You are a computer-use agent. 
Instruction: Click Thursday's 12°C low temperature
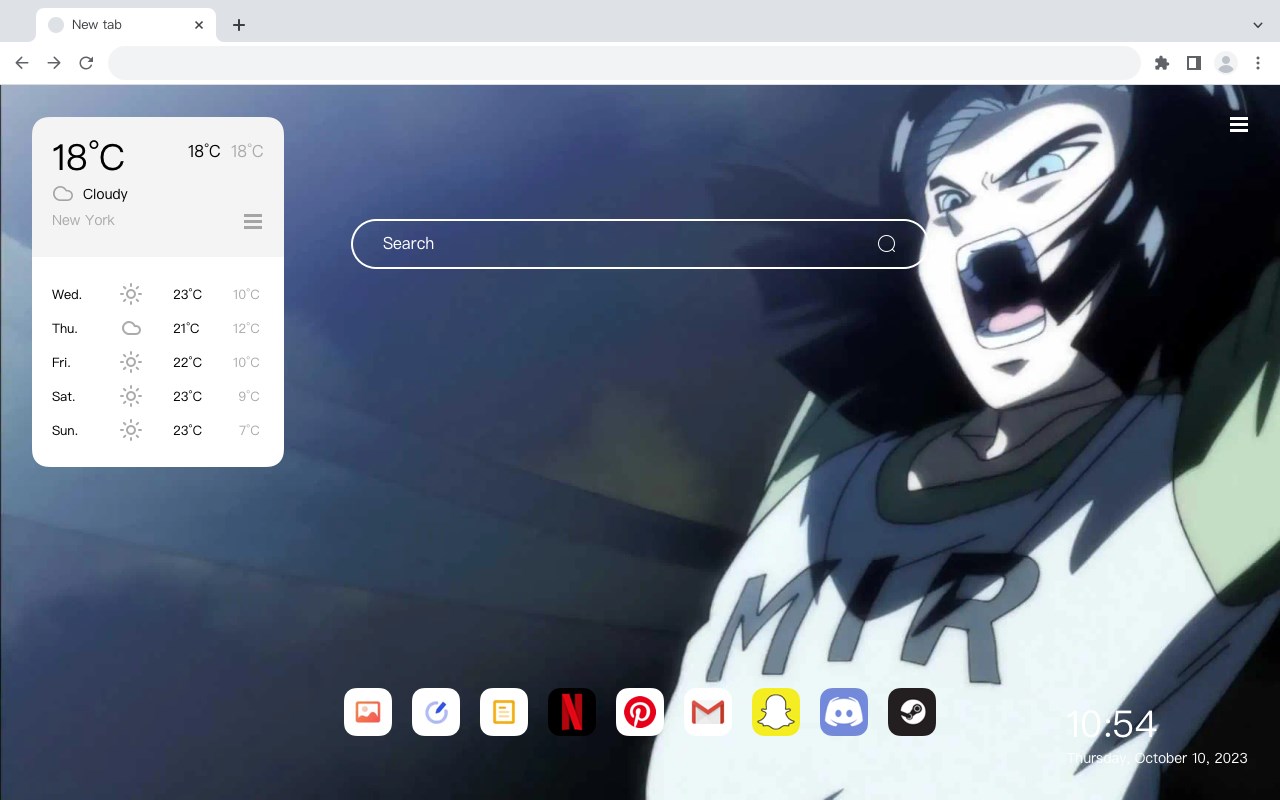point(246,329)
